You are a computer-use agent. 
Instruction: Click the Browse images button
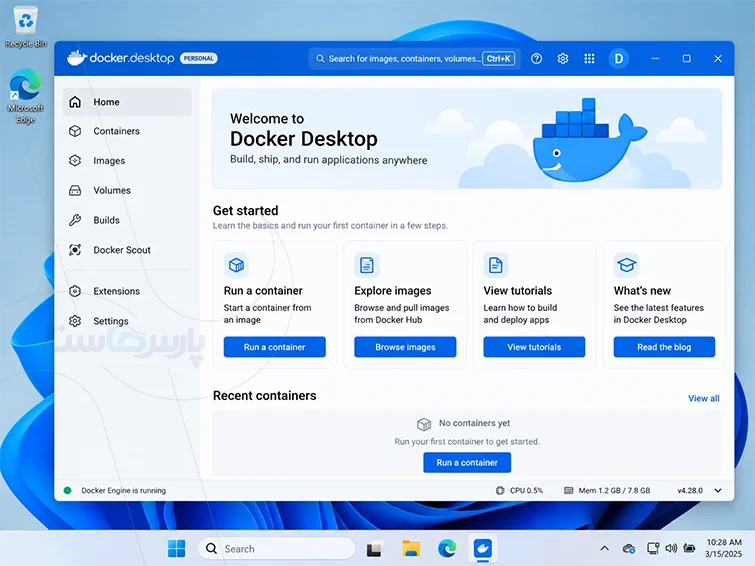[405, 347]
